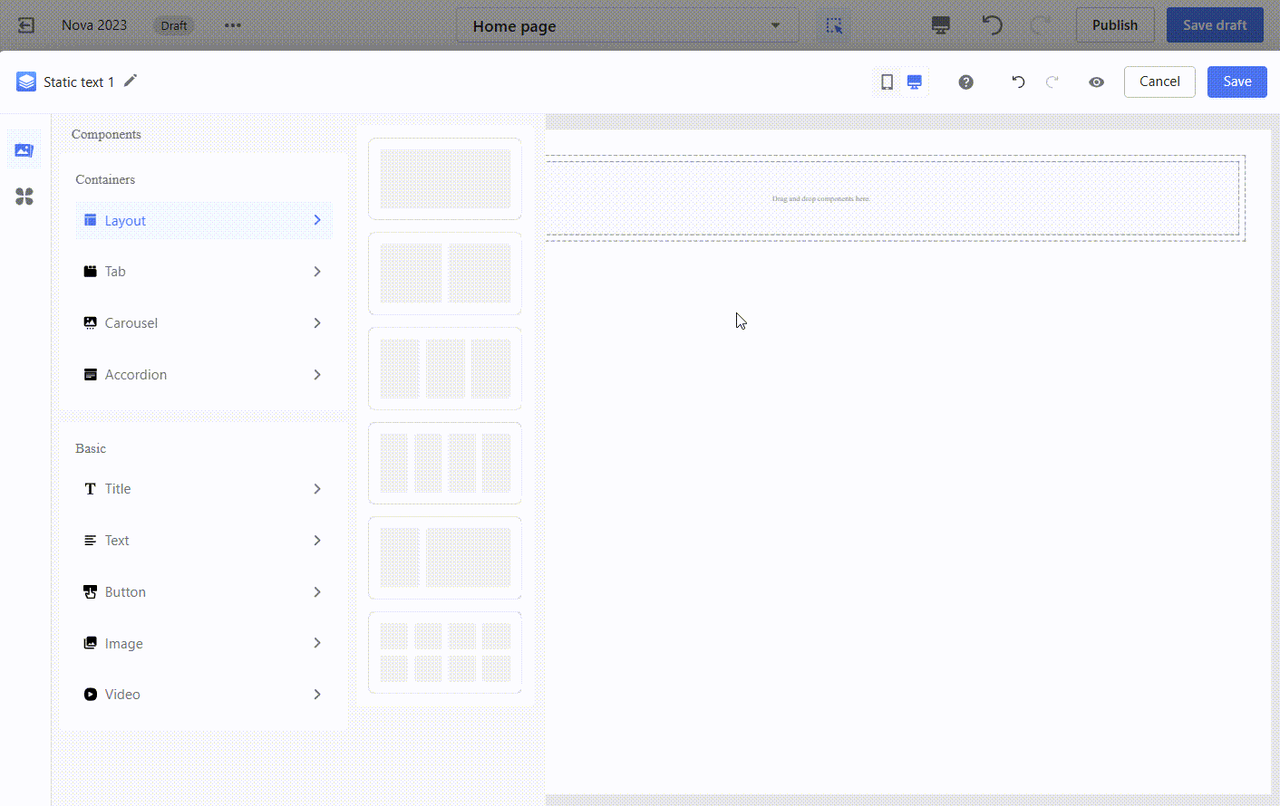Expand the Image chevron arrow
This screenshot has width=1280, height=806.
[x=317, y=643]
